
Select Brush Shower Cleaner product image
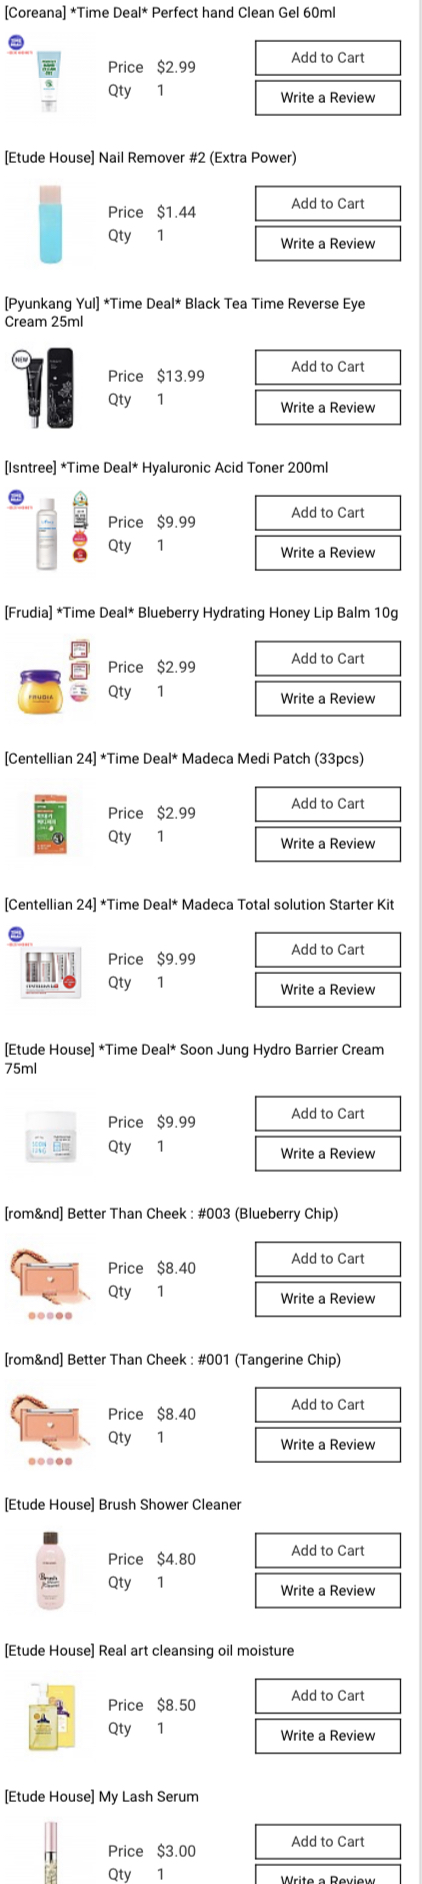[x=49, y=1571]
